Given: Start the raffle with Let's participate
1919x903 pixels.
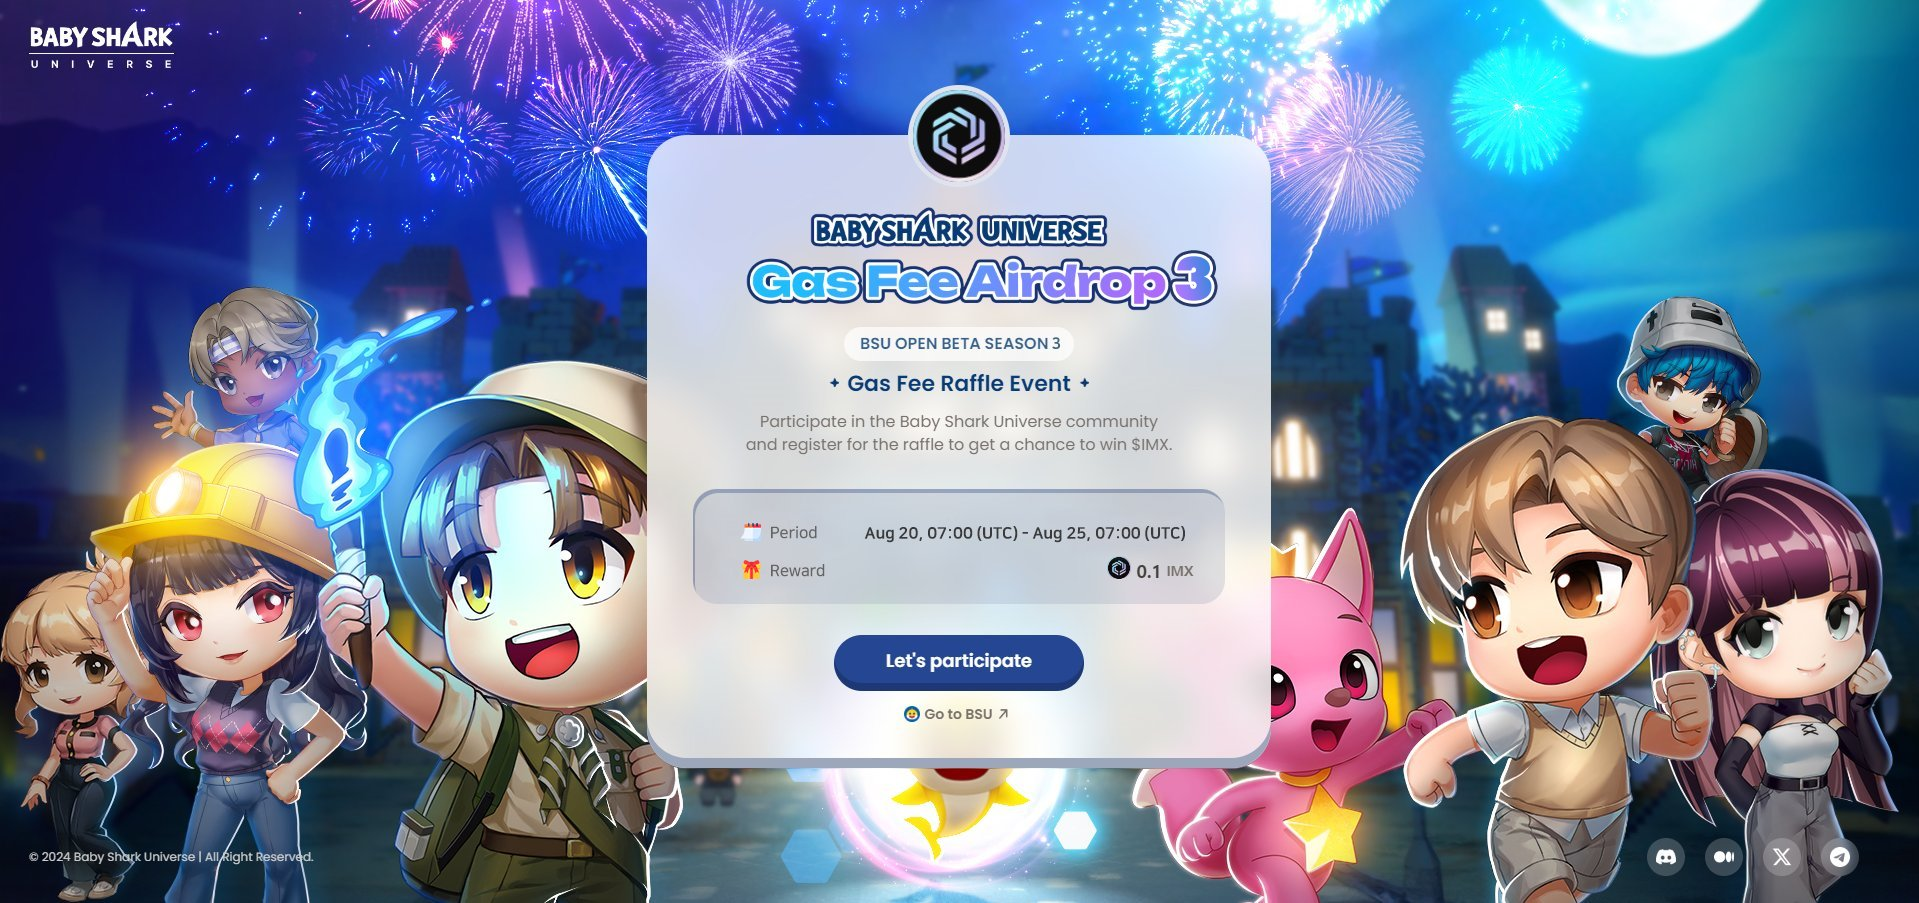Looking at the screenshot, I should (x=959, y=661).
